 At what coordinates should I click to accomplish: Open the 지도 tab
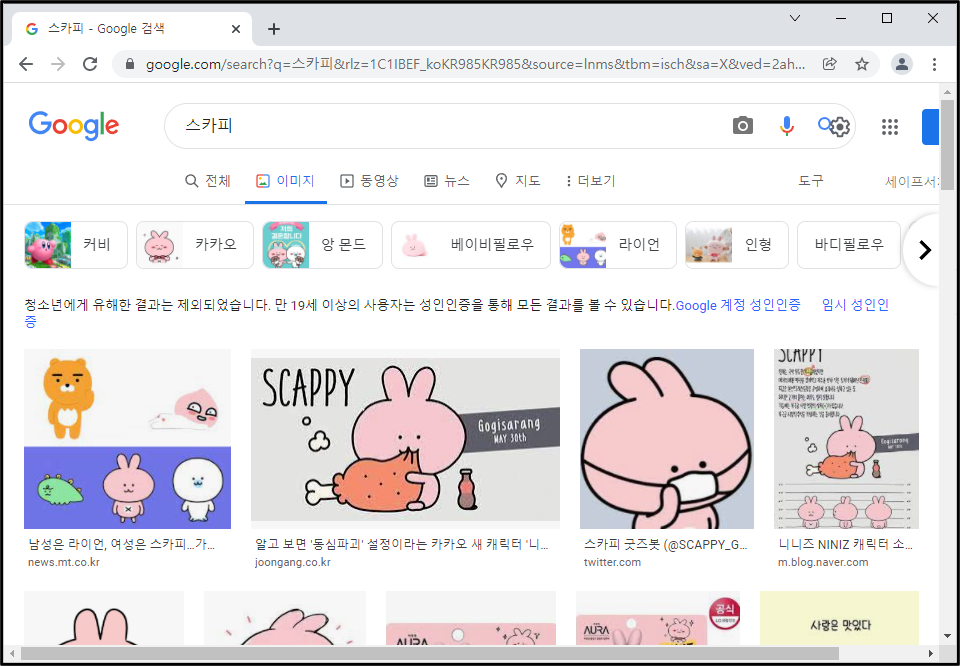[518, 181]
